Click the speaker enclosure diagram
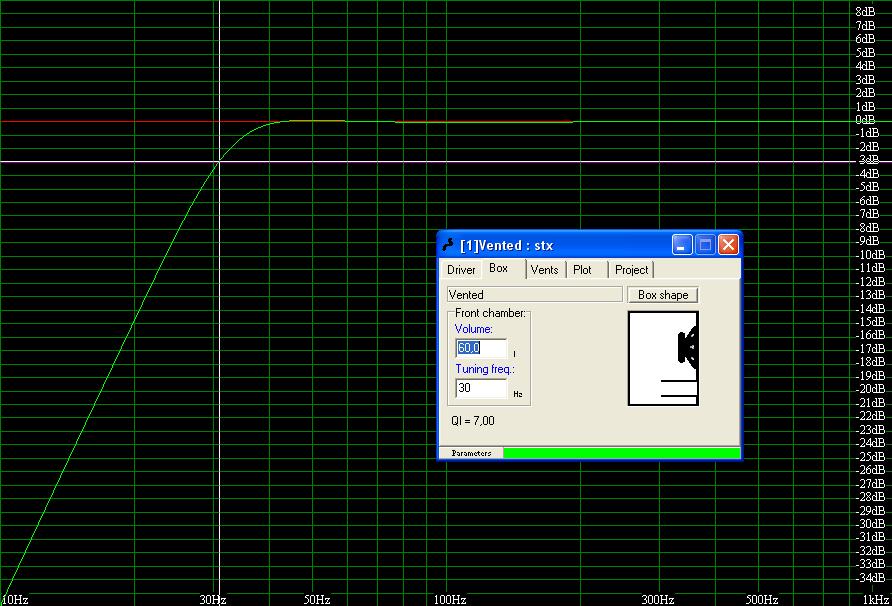 (662, 358)
